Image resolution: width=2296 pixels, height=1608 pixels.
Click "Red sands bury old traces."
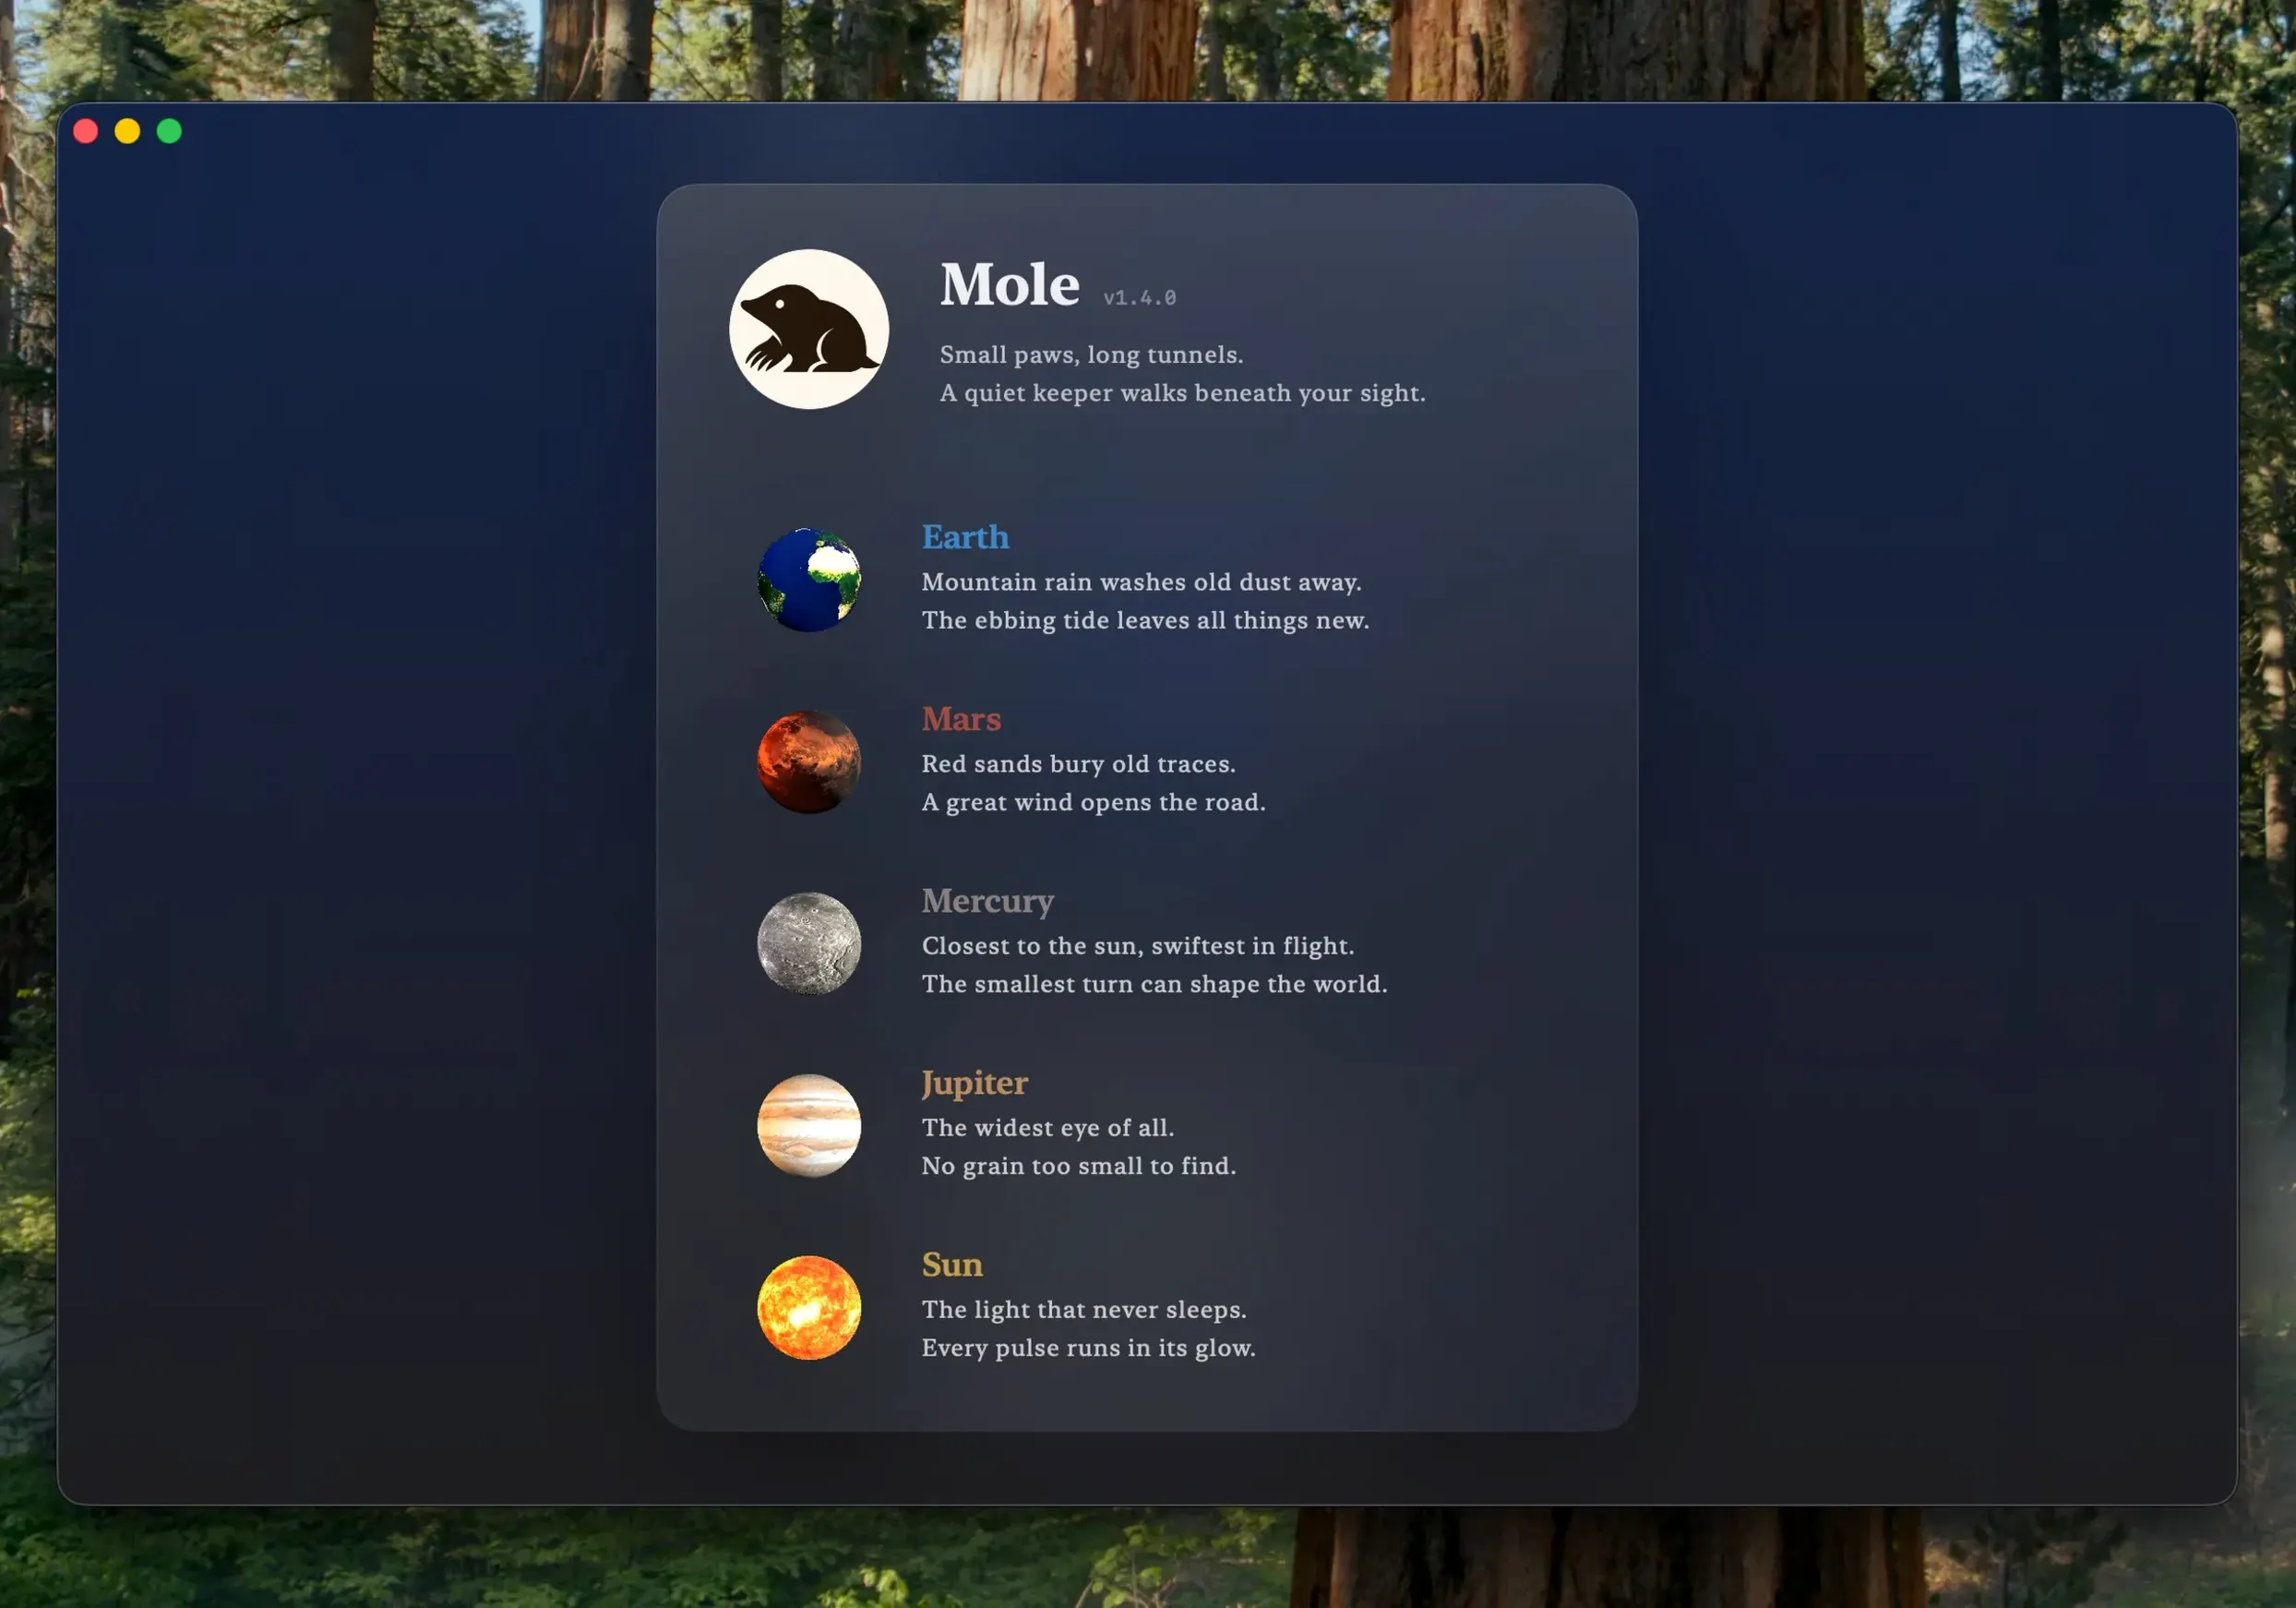point(1078,764)
